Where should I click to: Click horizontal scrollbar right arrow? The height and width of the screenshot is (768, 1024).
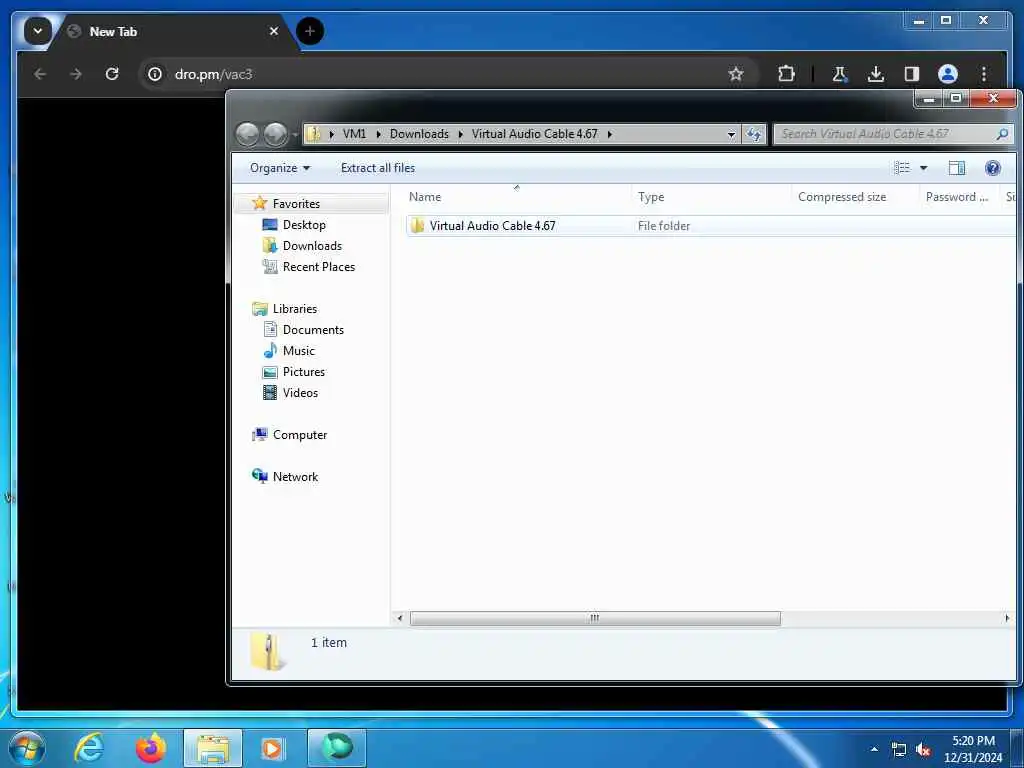(1006, 618)
